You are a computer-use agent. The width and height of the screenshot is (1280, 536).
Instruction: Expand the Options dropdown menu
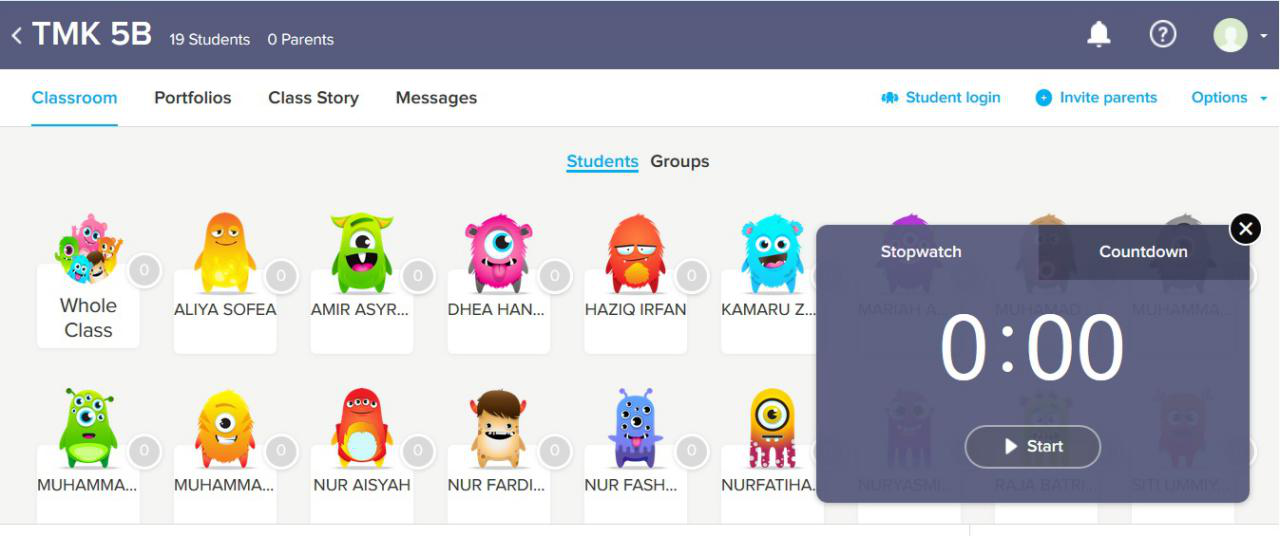(1229, 98)
